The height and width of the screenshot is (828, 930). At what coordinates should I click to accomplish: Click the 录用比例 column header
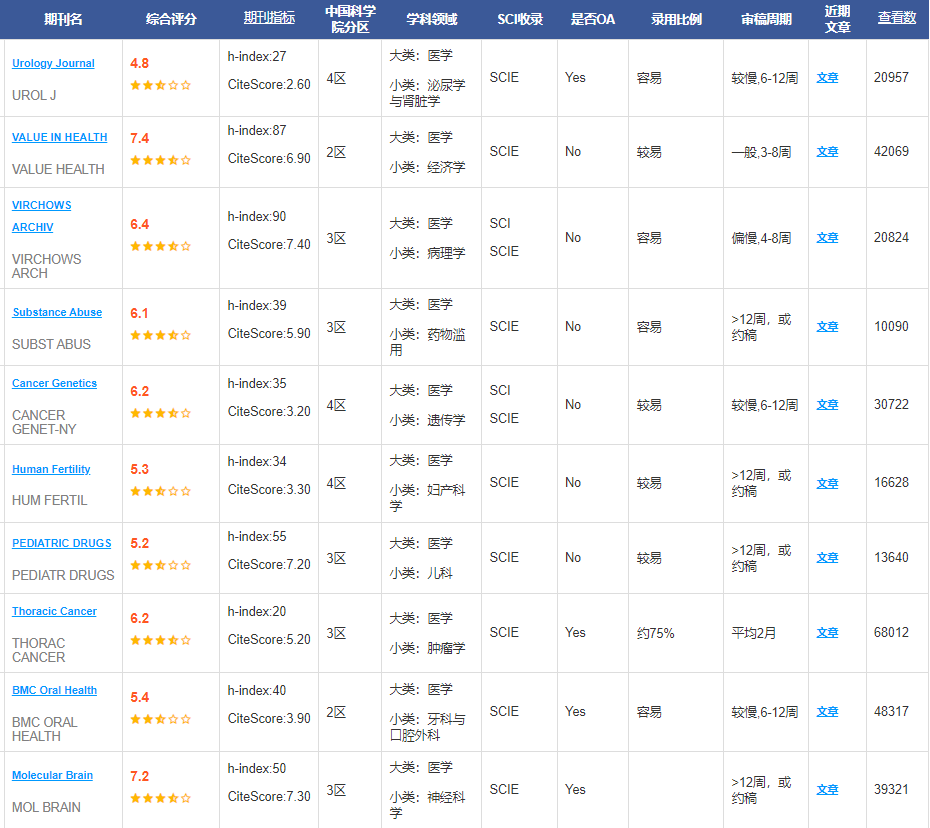(676, 19)
